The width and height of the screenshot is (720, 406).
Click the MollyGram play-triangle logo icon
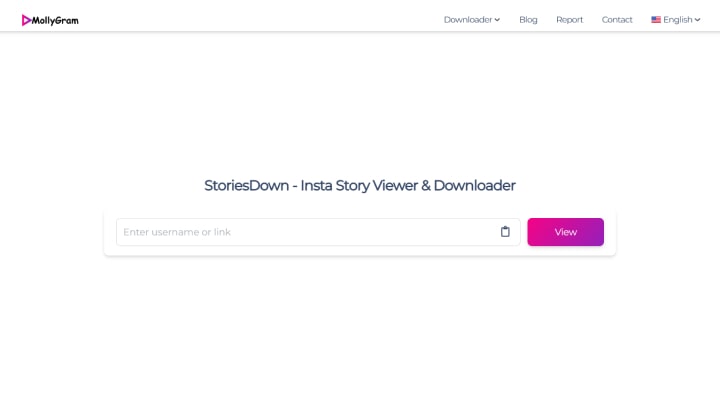[x=26, y=20]
